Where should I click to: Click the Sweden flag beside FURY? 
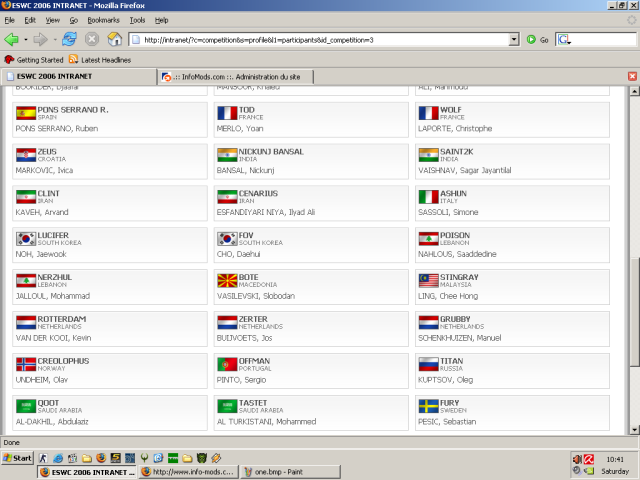coord(429,407)
